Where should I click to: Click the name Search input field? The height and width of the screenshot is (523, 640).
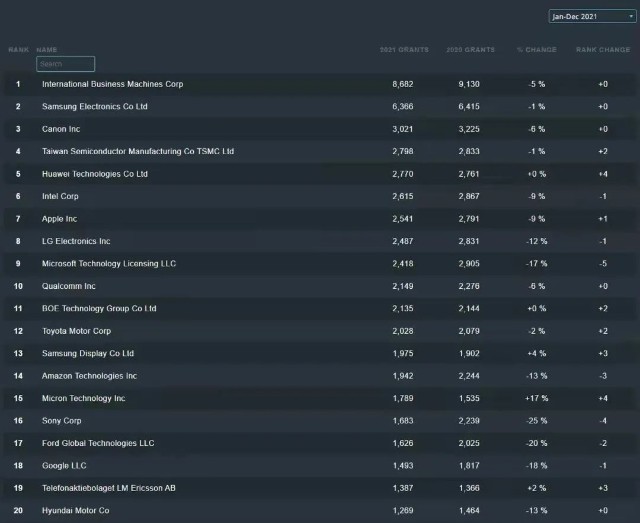(x=65, y=64)
